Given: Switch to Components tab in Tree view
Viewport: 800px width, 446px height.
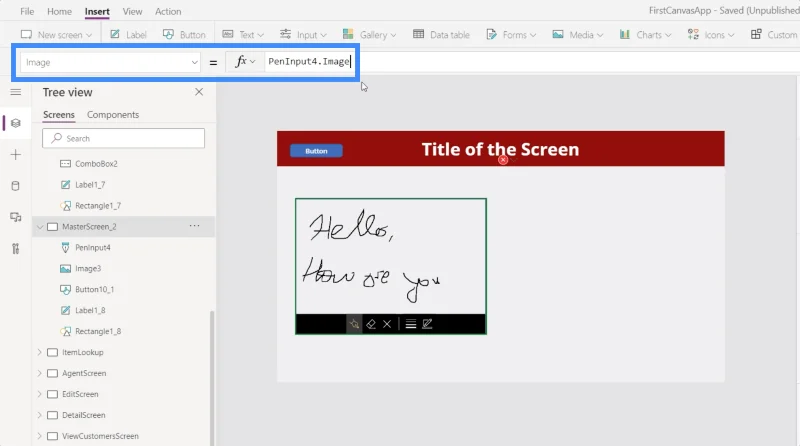Looking at the screenshot, I should (x=113, y=115).
